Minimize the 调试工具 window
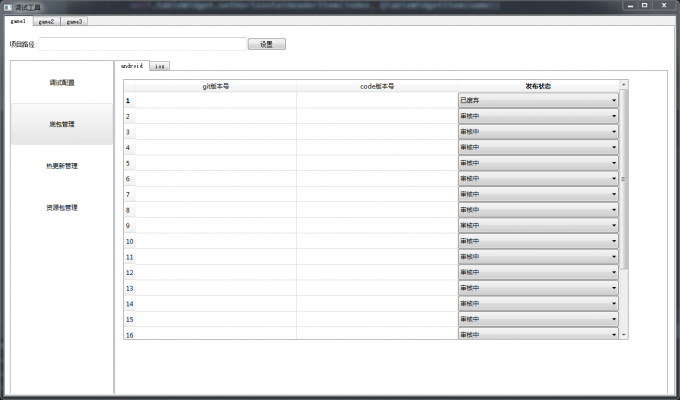The height and width of the screenshot is (400, 680). pos(630,5)
